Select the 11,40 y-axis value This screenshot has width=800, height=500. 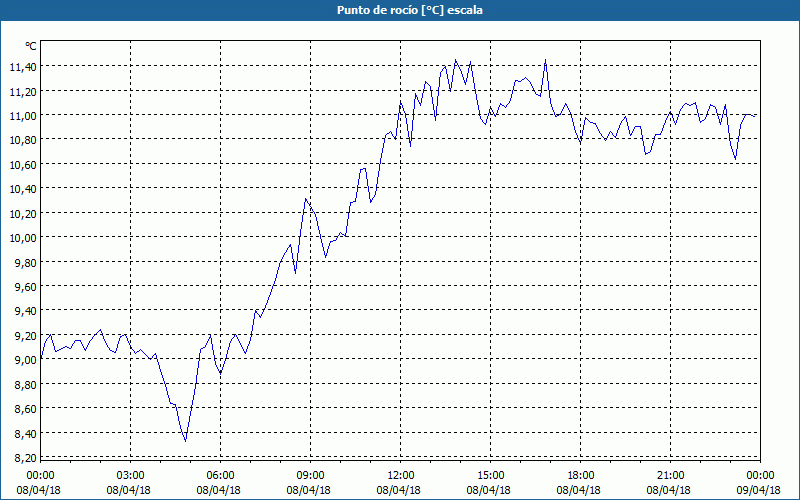point(23,67)
